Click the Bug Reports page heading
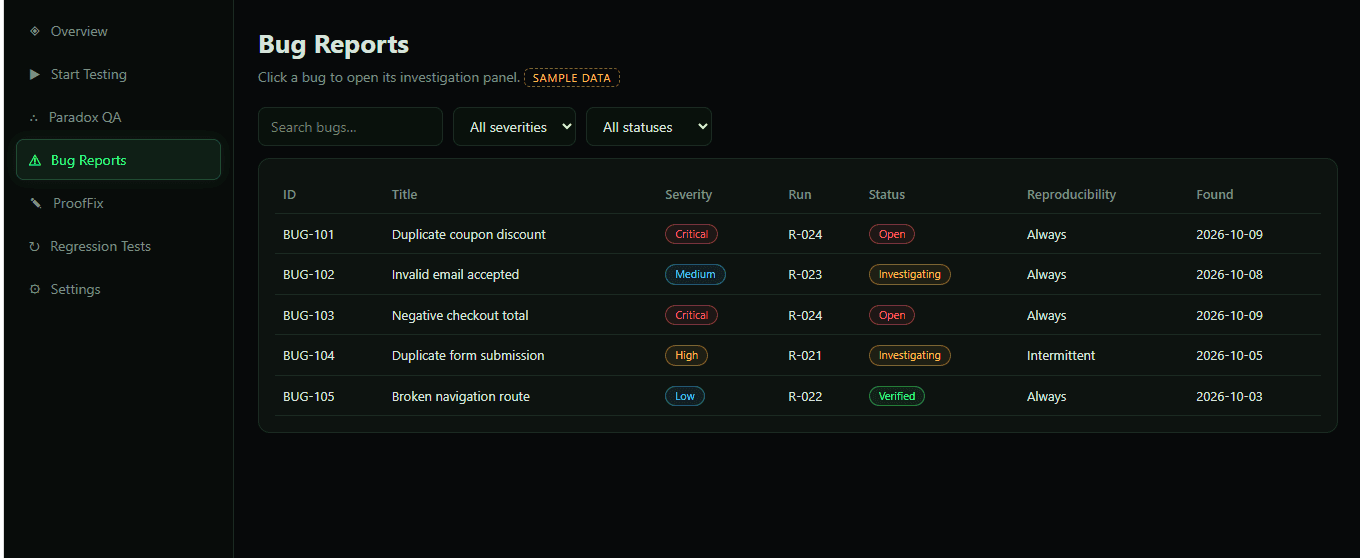 (x=333, y=45)
